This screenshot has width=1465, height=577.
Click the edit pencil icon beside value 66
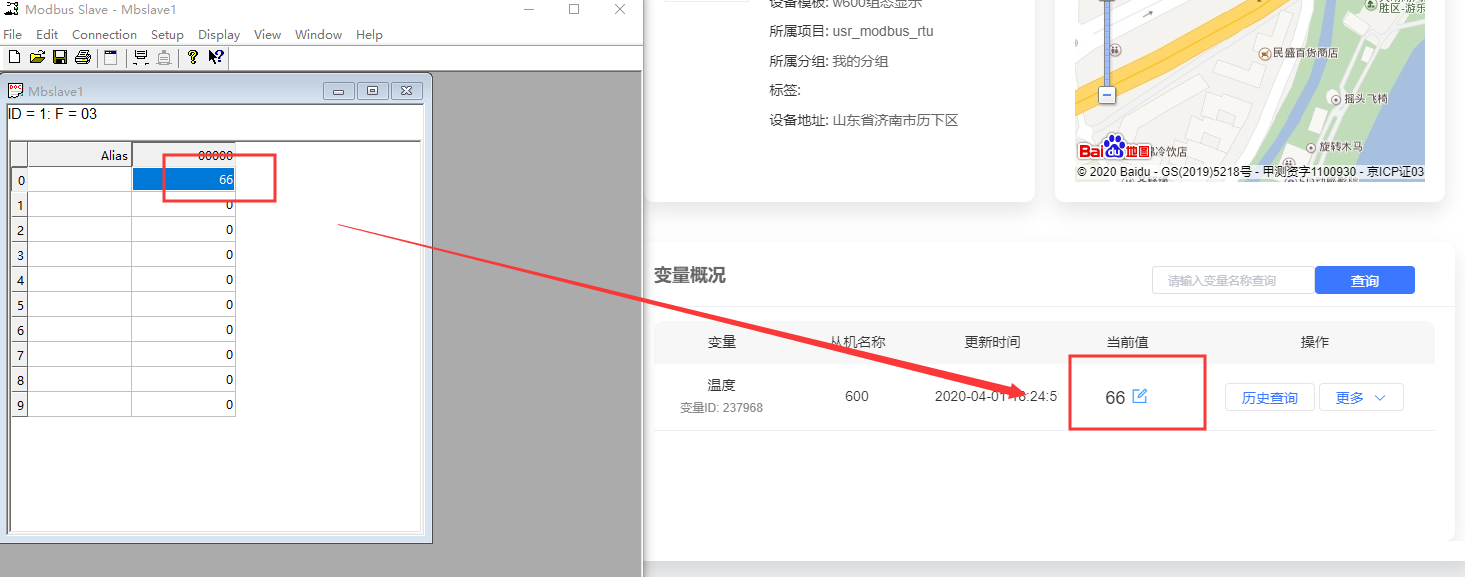[1139, 397]
